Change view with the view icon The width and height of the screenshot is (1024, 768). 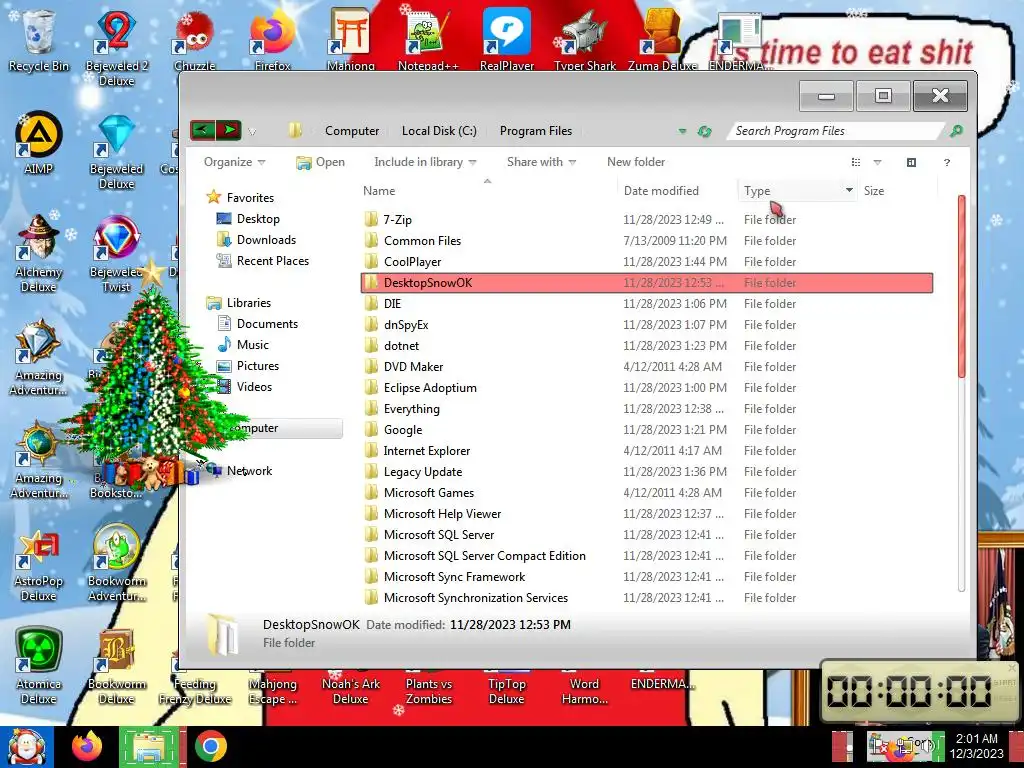pyautogui.click(x=856, y=162)
